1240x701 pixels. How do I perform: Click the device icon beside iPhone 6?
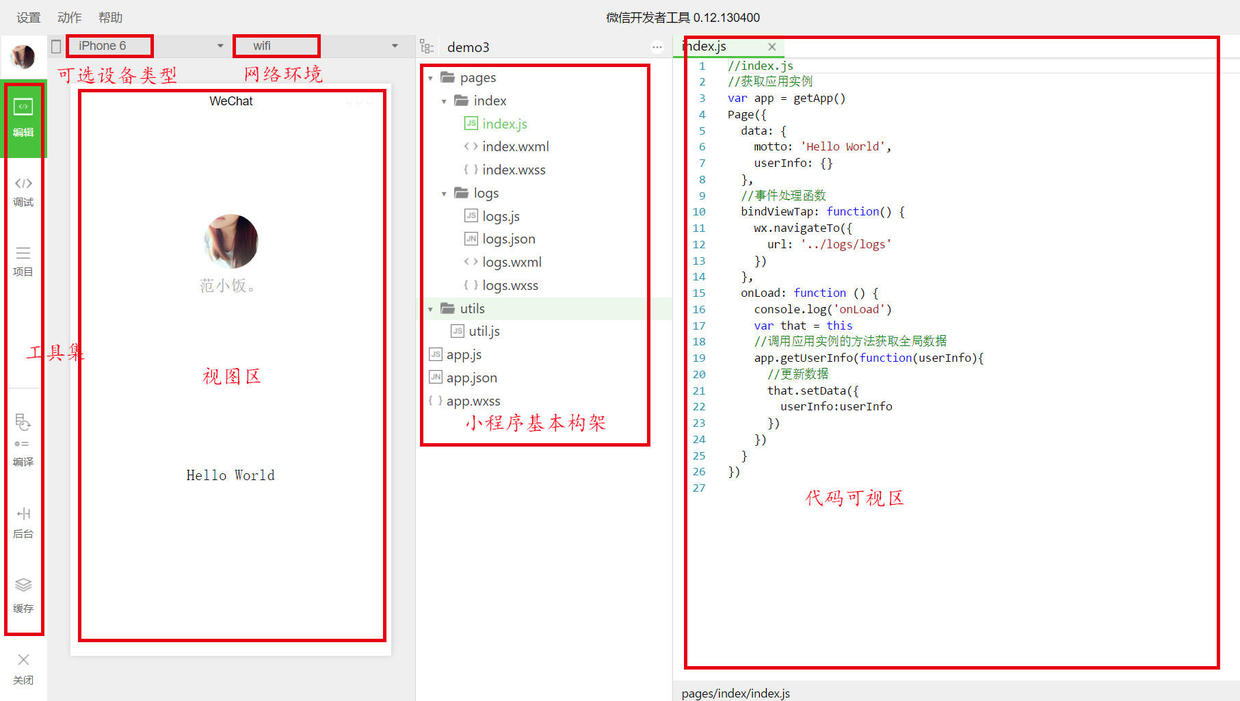click(x=56, y=46)
